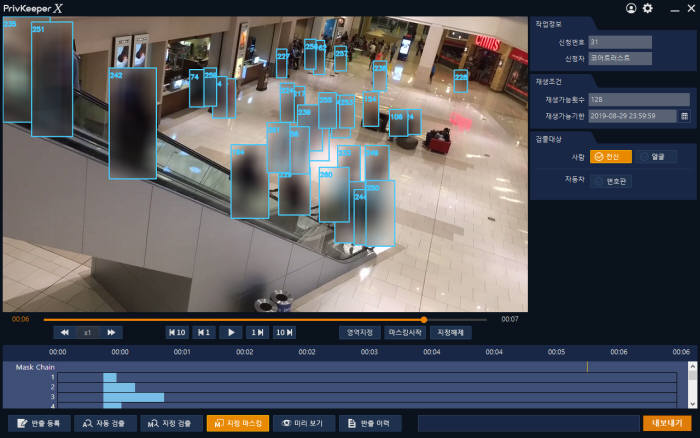
Task: Select mask box 108 in the video
Action: (398, 122)
